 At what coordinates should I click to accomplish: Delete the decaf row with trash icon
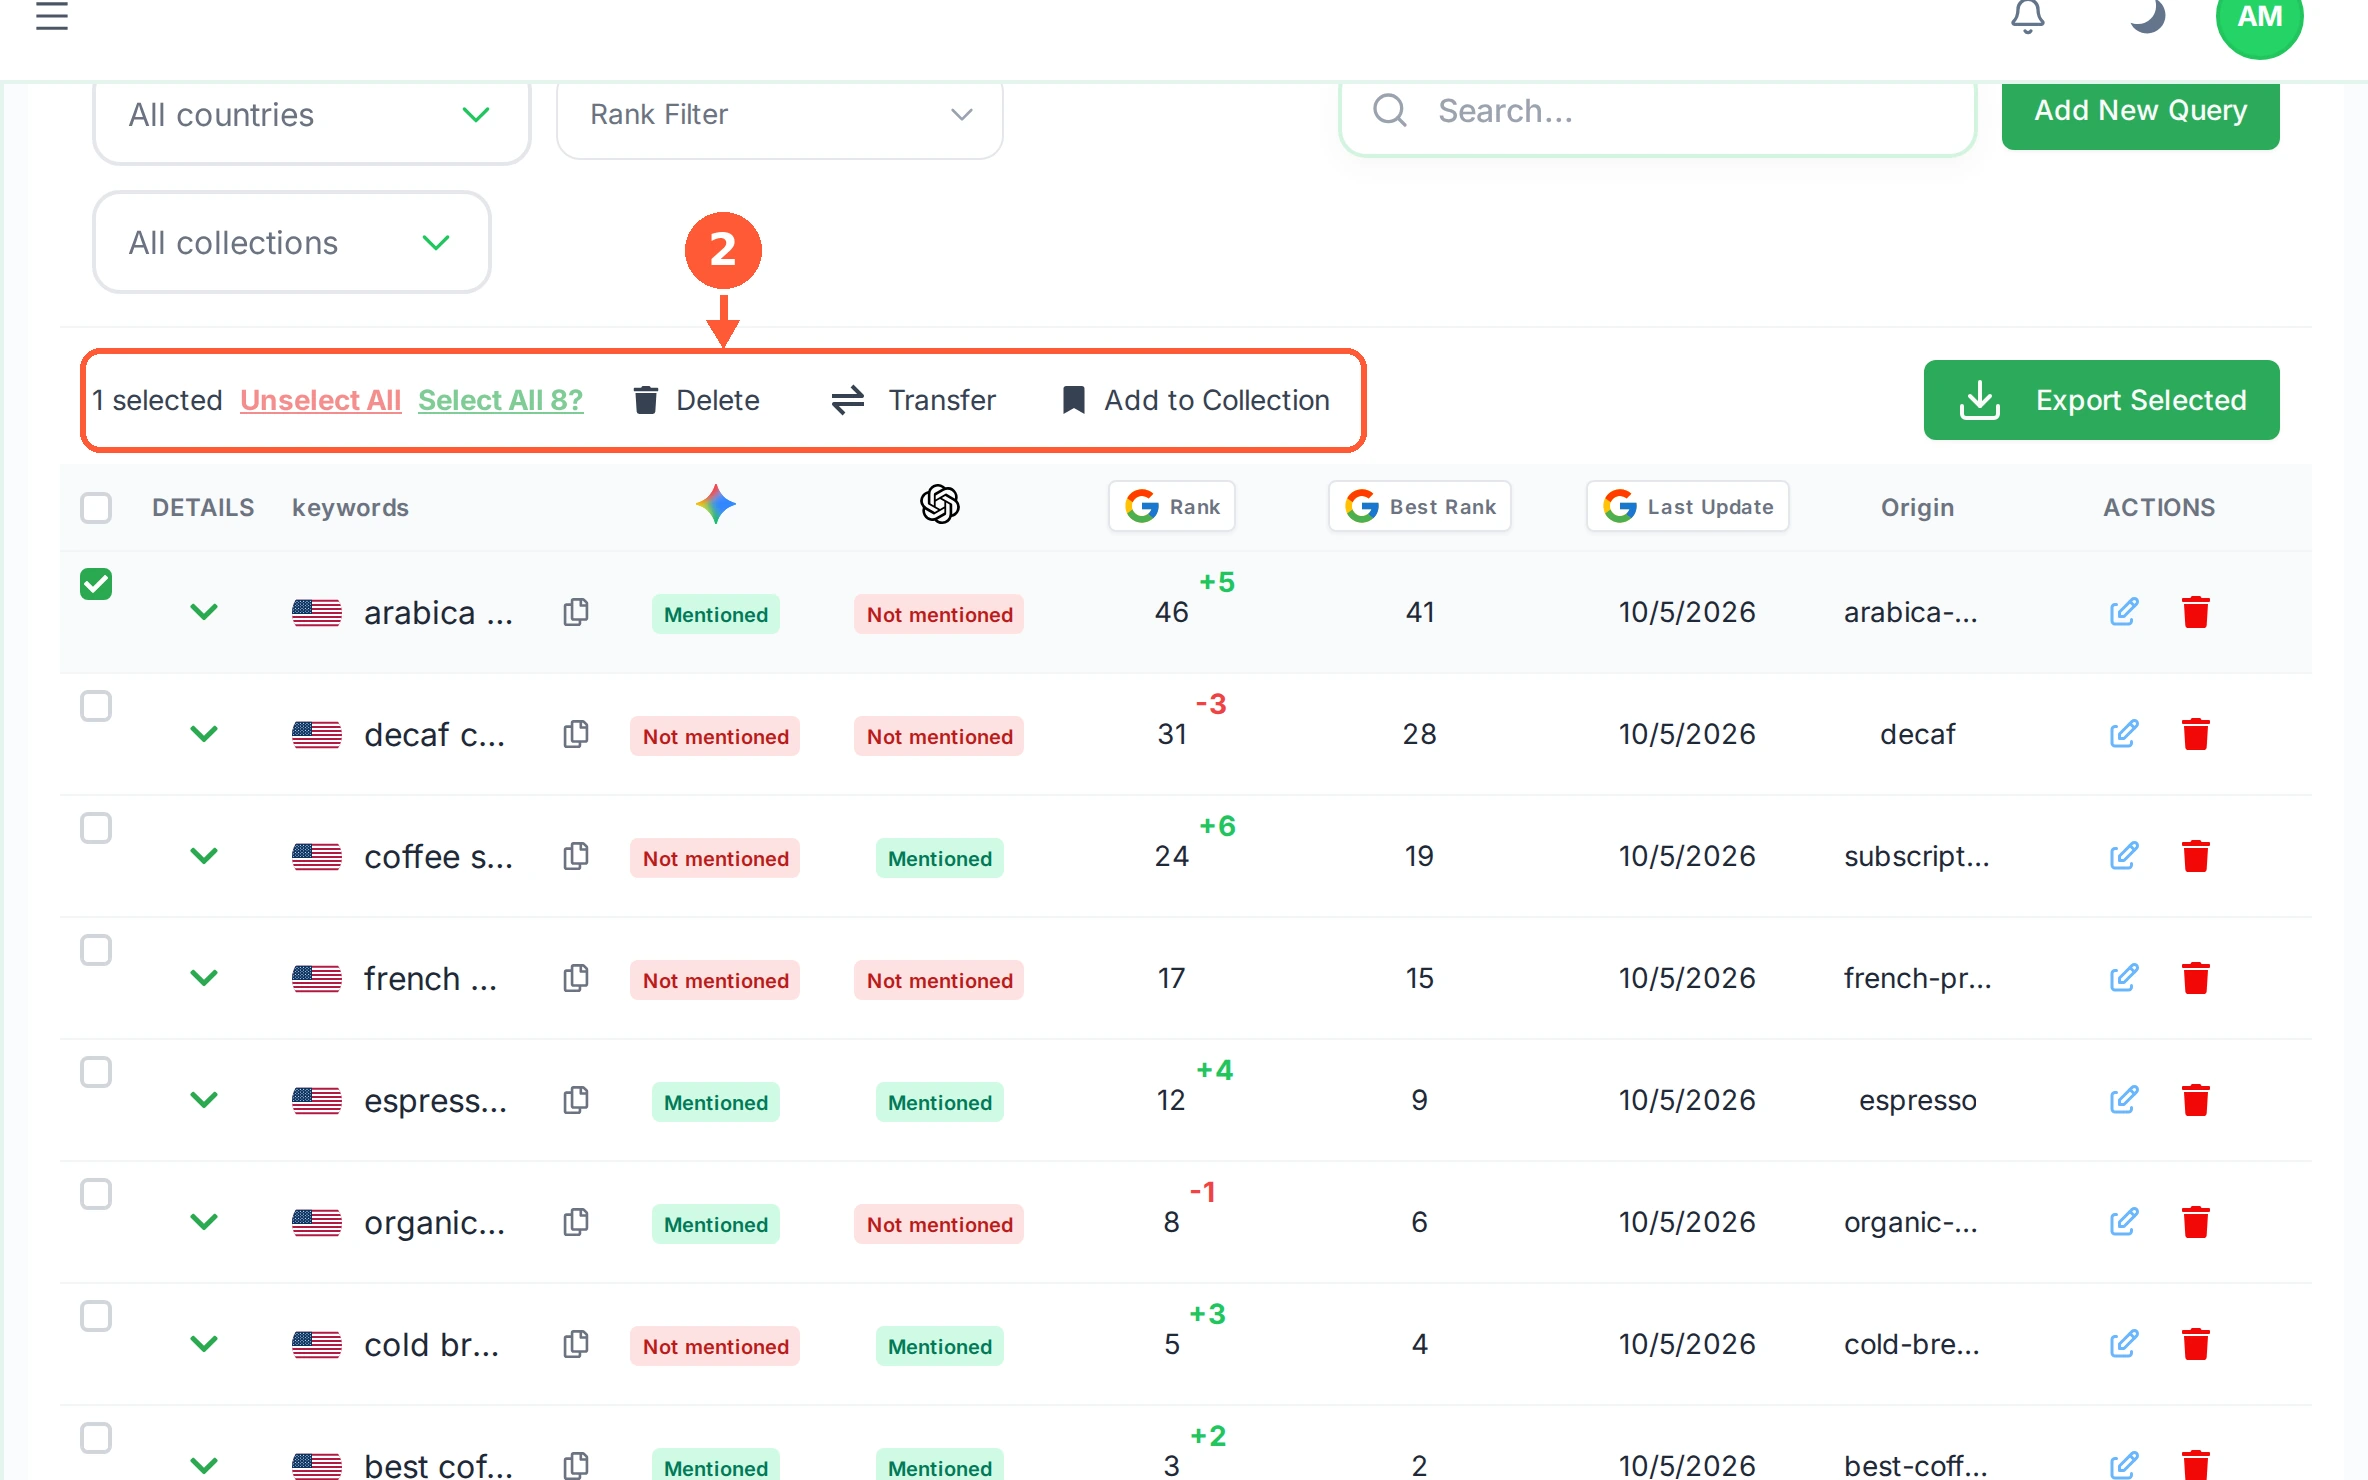(2196, 734)
